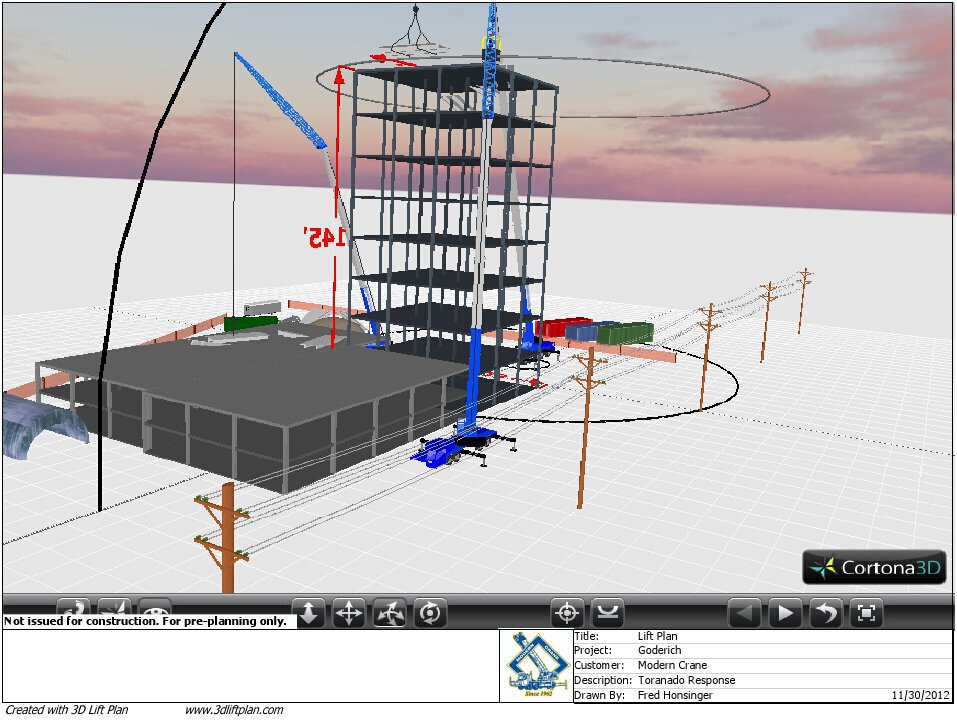The height and width of the screenshot is (720, 957).
Task: Restore the original view with undo arrow
Action: 826,612
